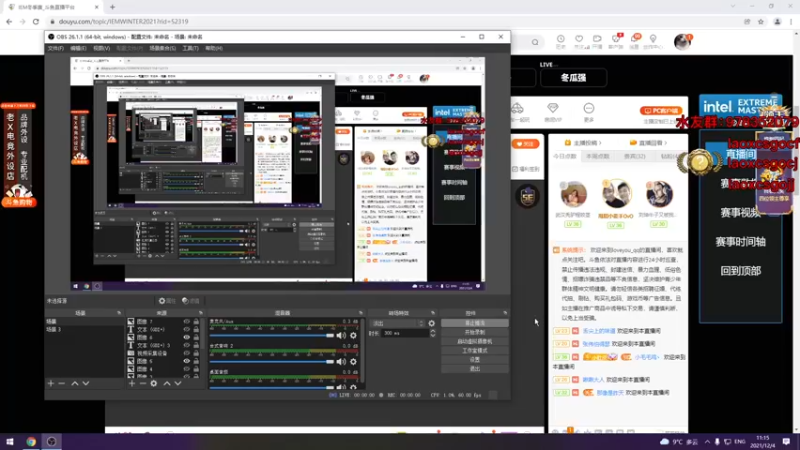Click 退出 button in OBS controls
Viewport: 800px width, 450px height.
(474, 368)
